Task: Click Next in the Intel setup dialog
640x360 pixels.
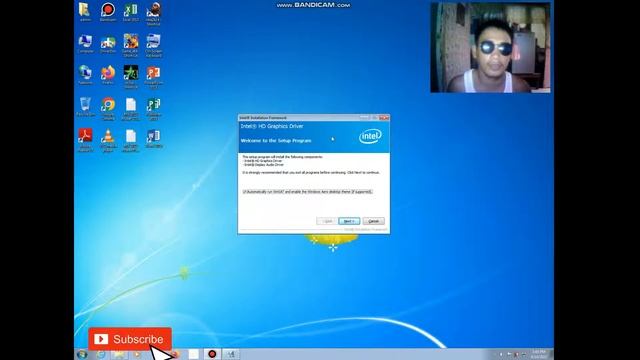Action: click(x=349, y=221)
